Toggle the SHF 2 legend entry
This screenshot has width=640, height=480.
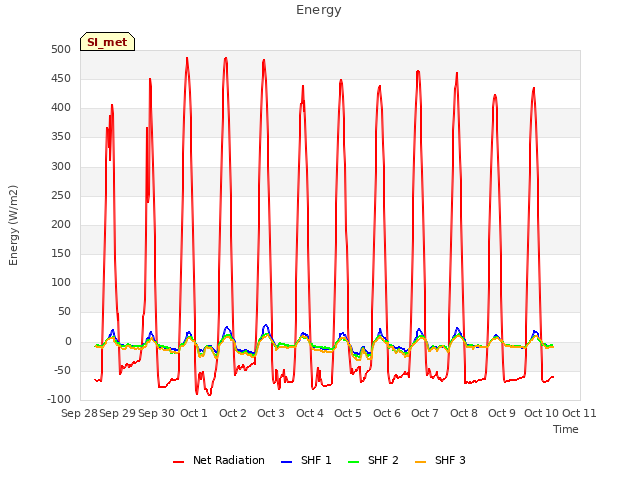click(373, 460)
